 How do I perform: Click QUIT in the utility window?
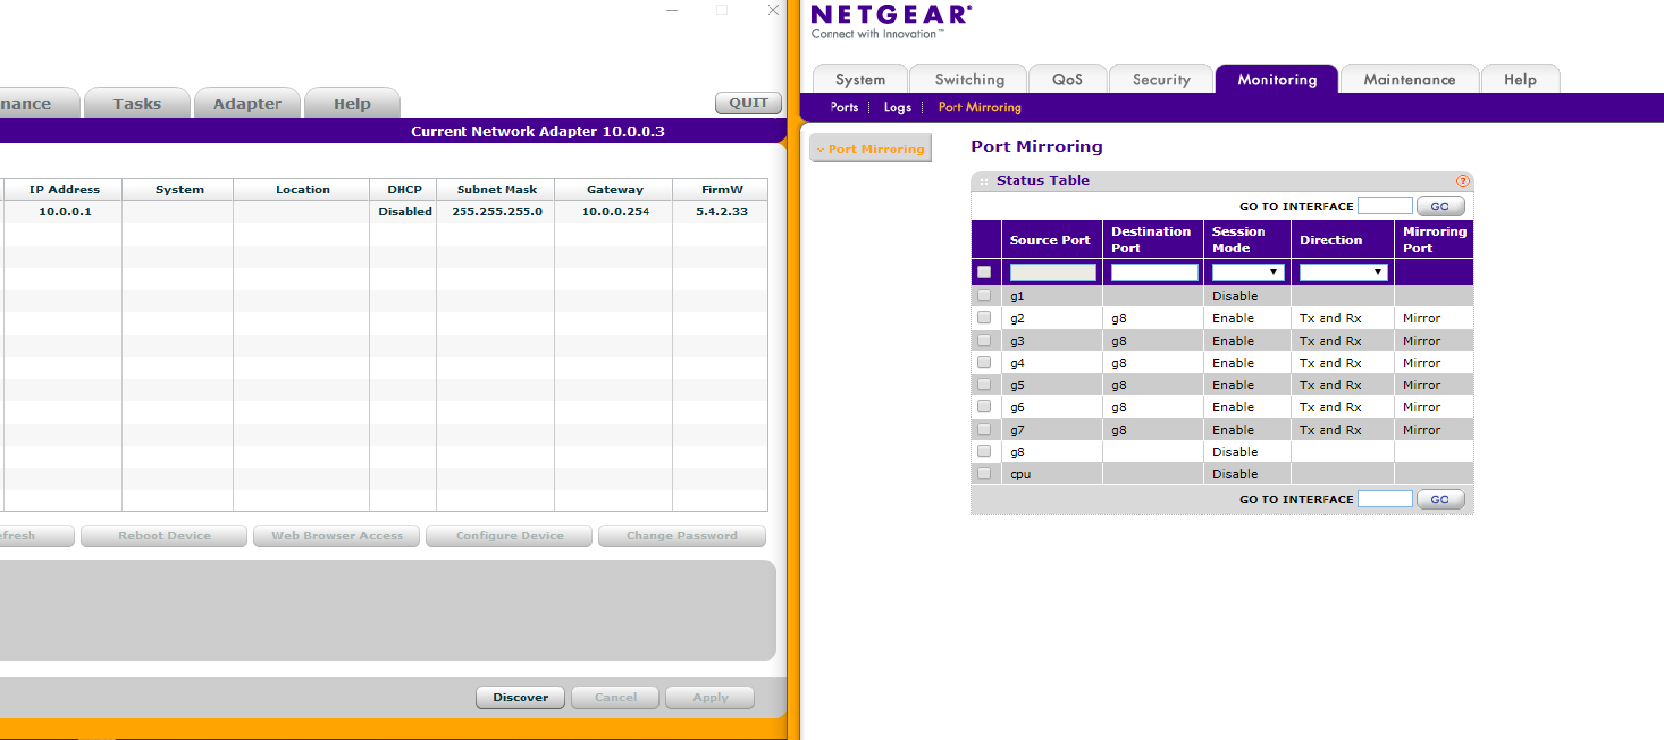748,103
